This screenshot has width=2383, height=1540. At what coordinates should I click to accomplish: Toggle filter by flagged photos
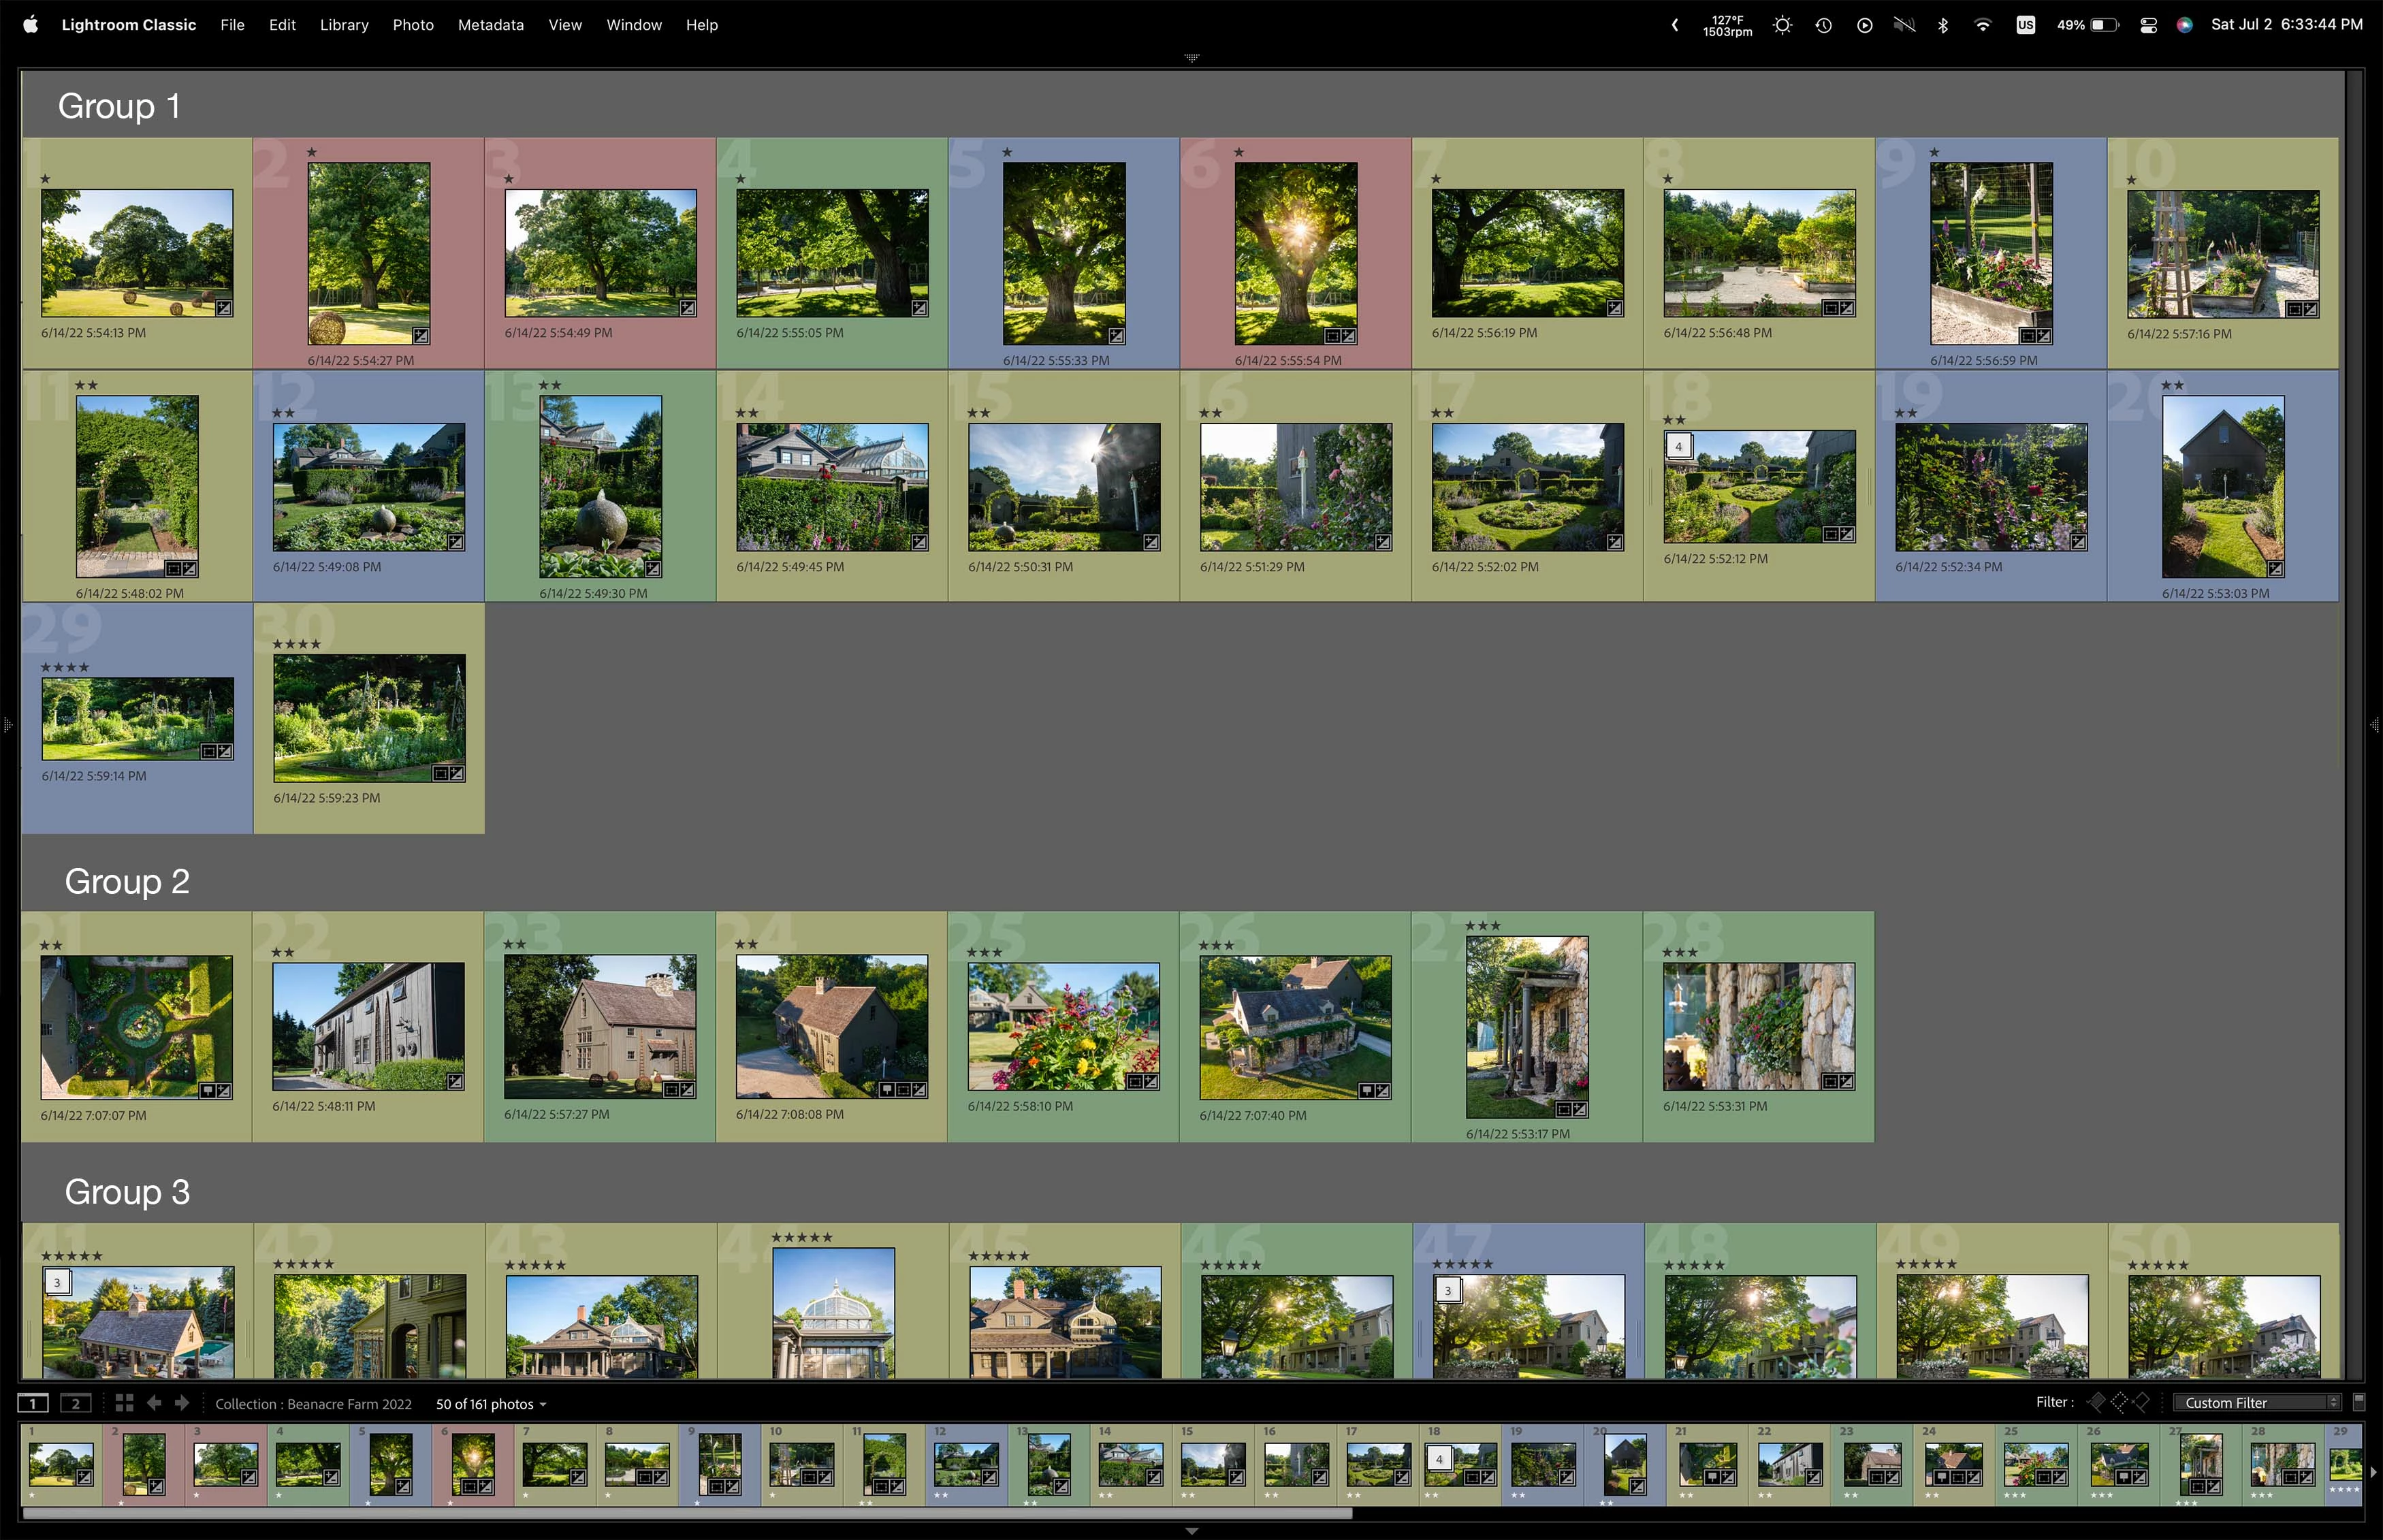point(2096,1402)
